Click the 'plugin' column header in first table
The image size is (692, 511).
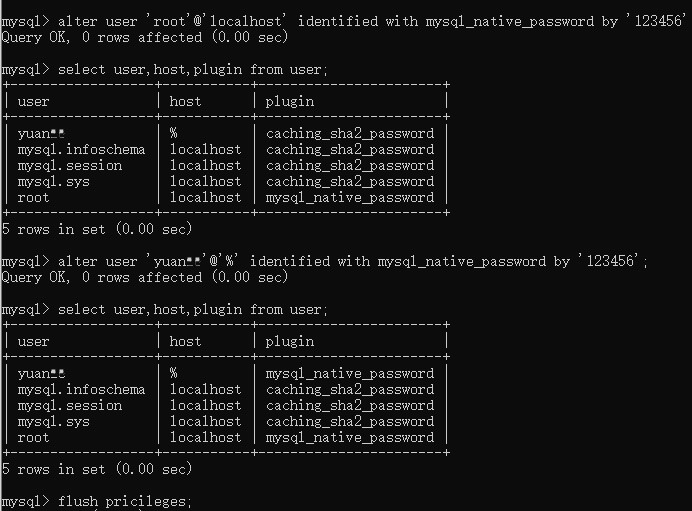pyautogui.click(x=290, y=102)
